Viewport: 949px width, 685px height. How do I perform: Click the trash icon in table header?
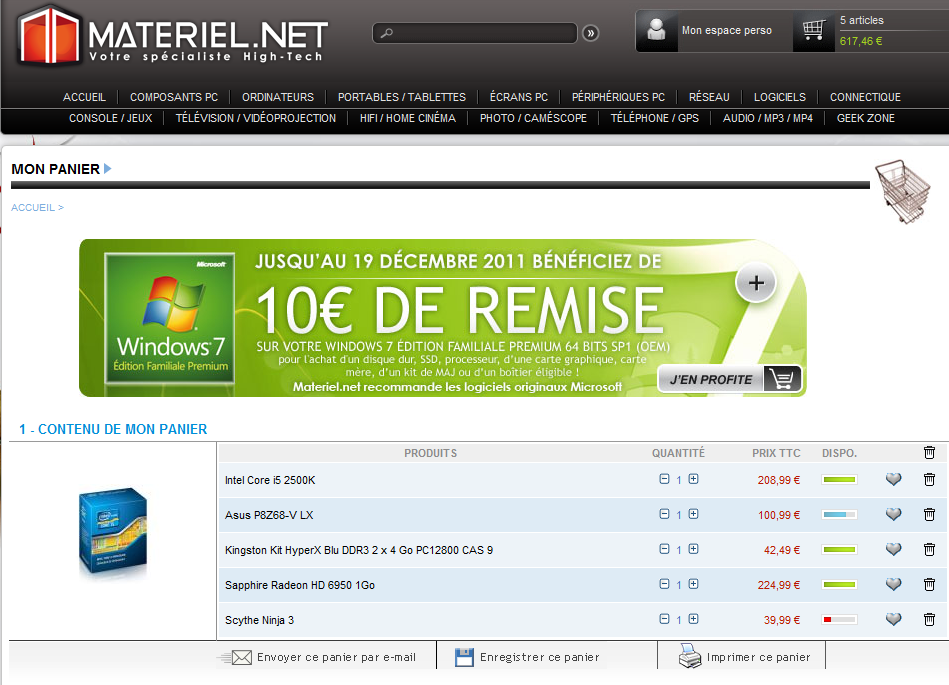(929, 453)
